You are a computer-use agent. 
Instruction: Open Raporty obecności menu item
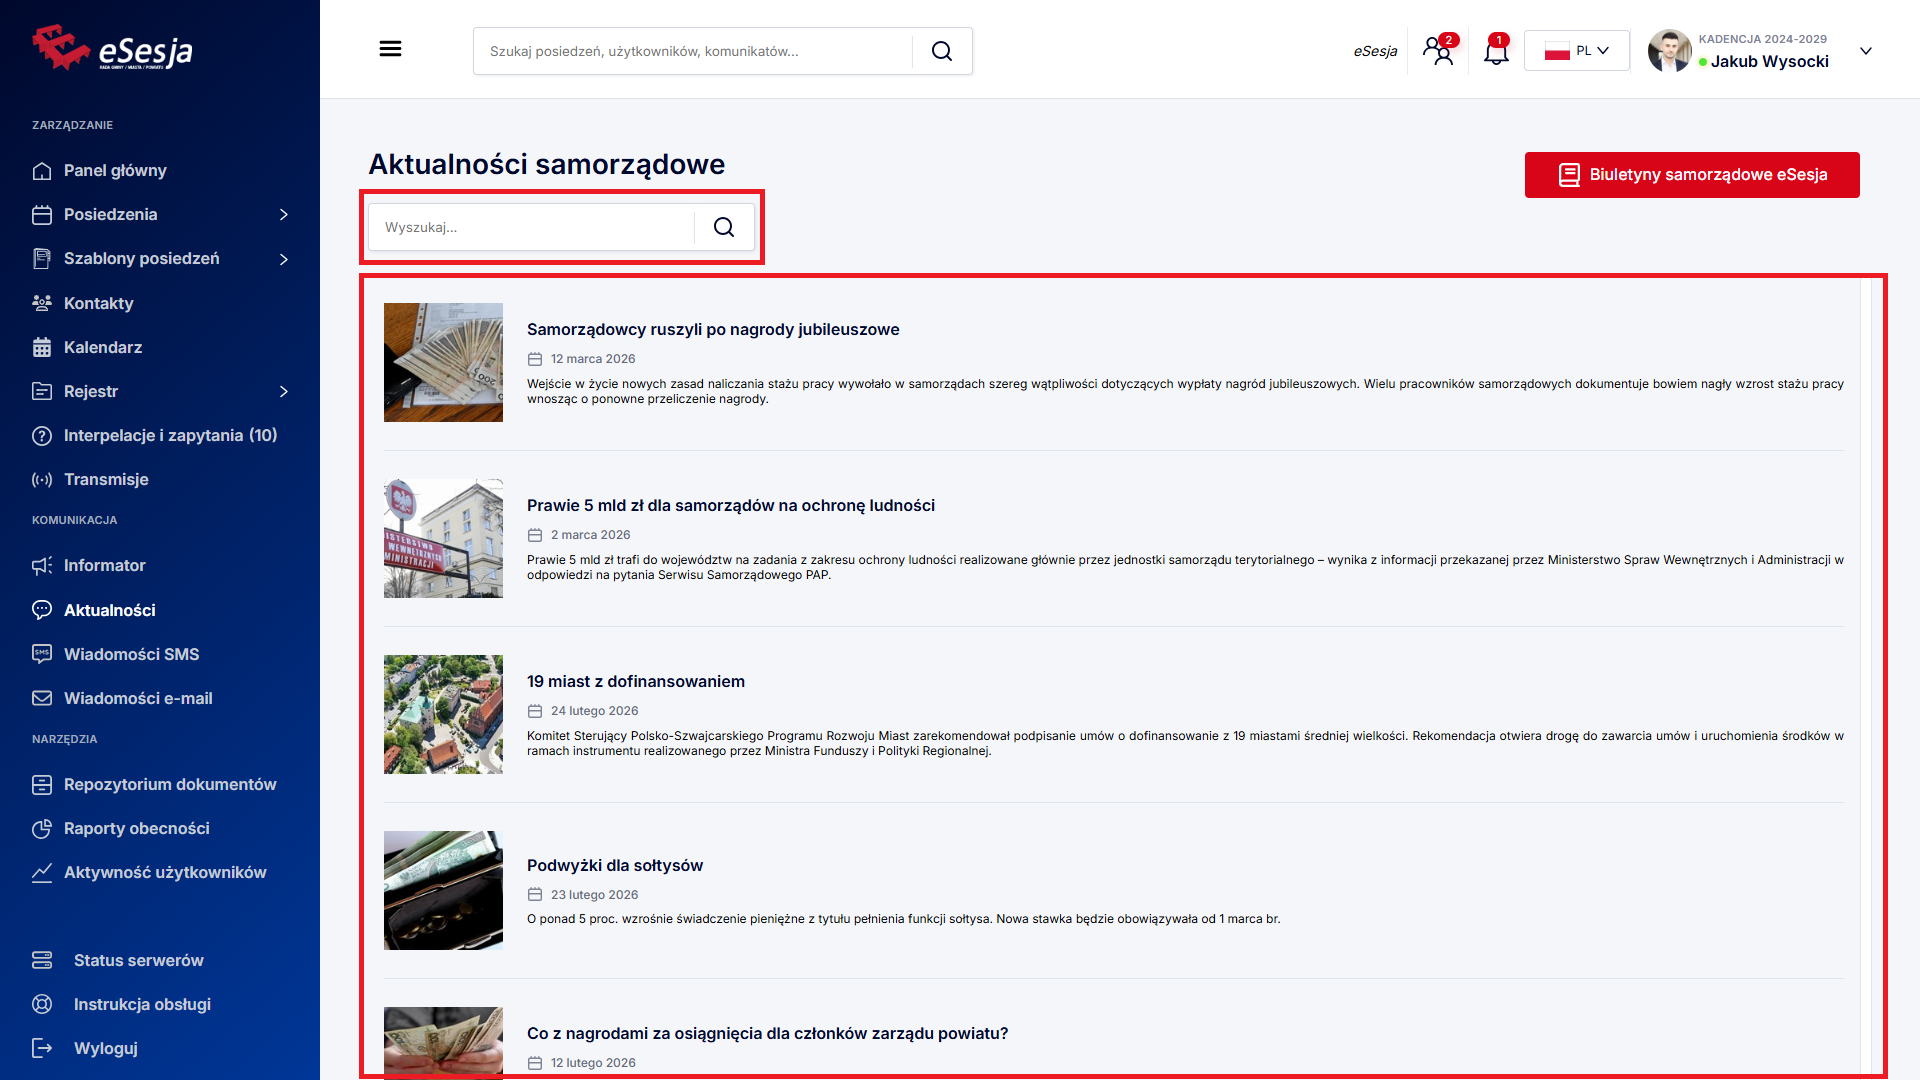[x=136, y=828]
